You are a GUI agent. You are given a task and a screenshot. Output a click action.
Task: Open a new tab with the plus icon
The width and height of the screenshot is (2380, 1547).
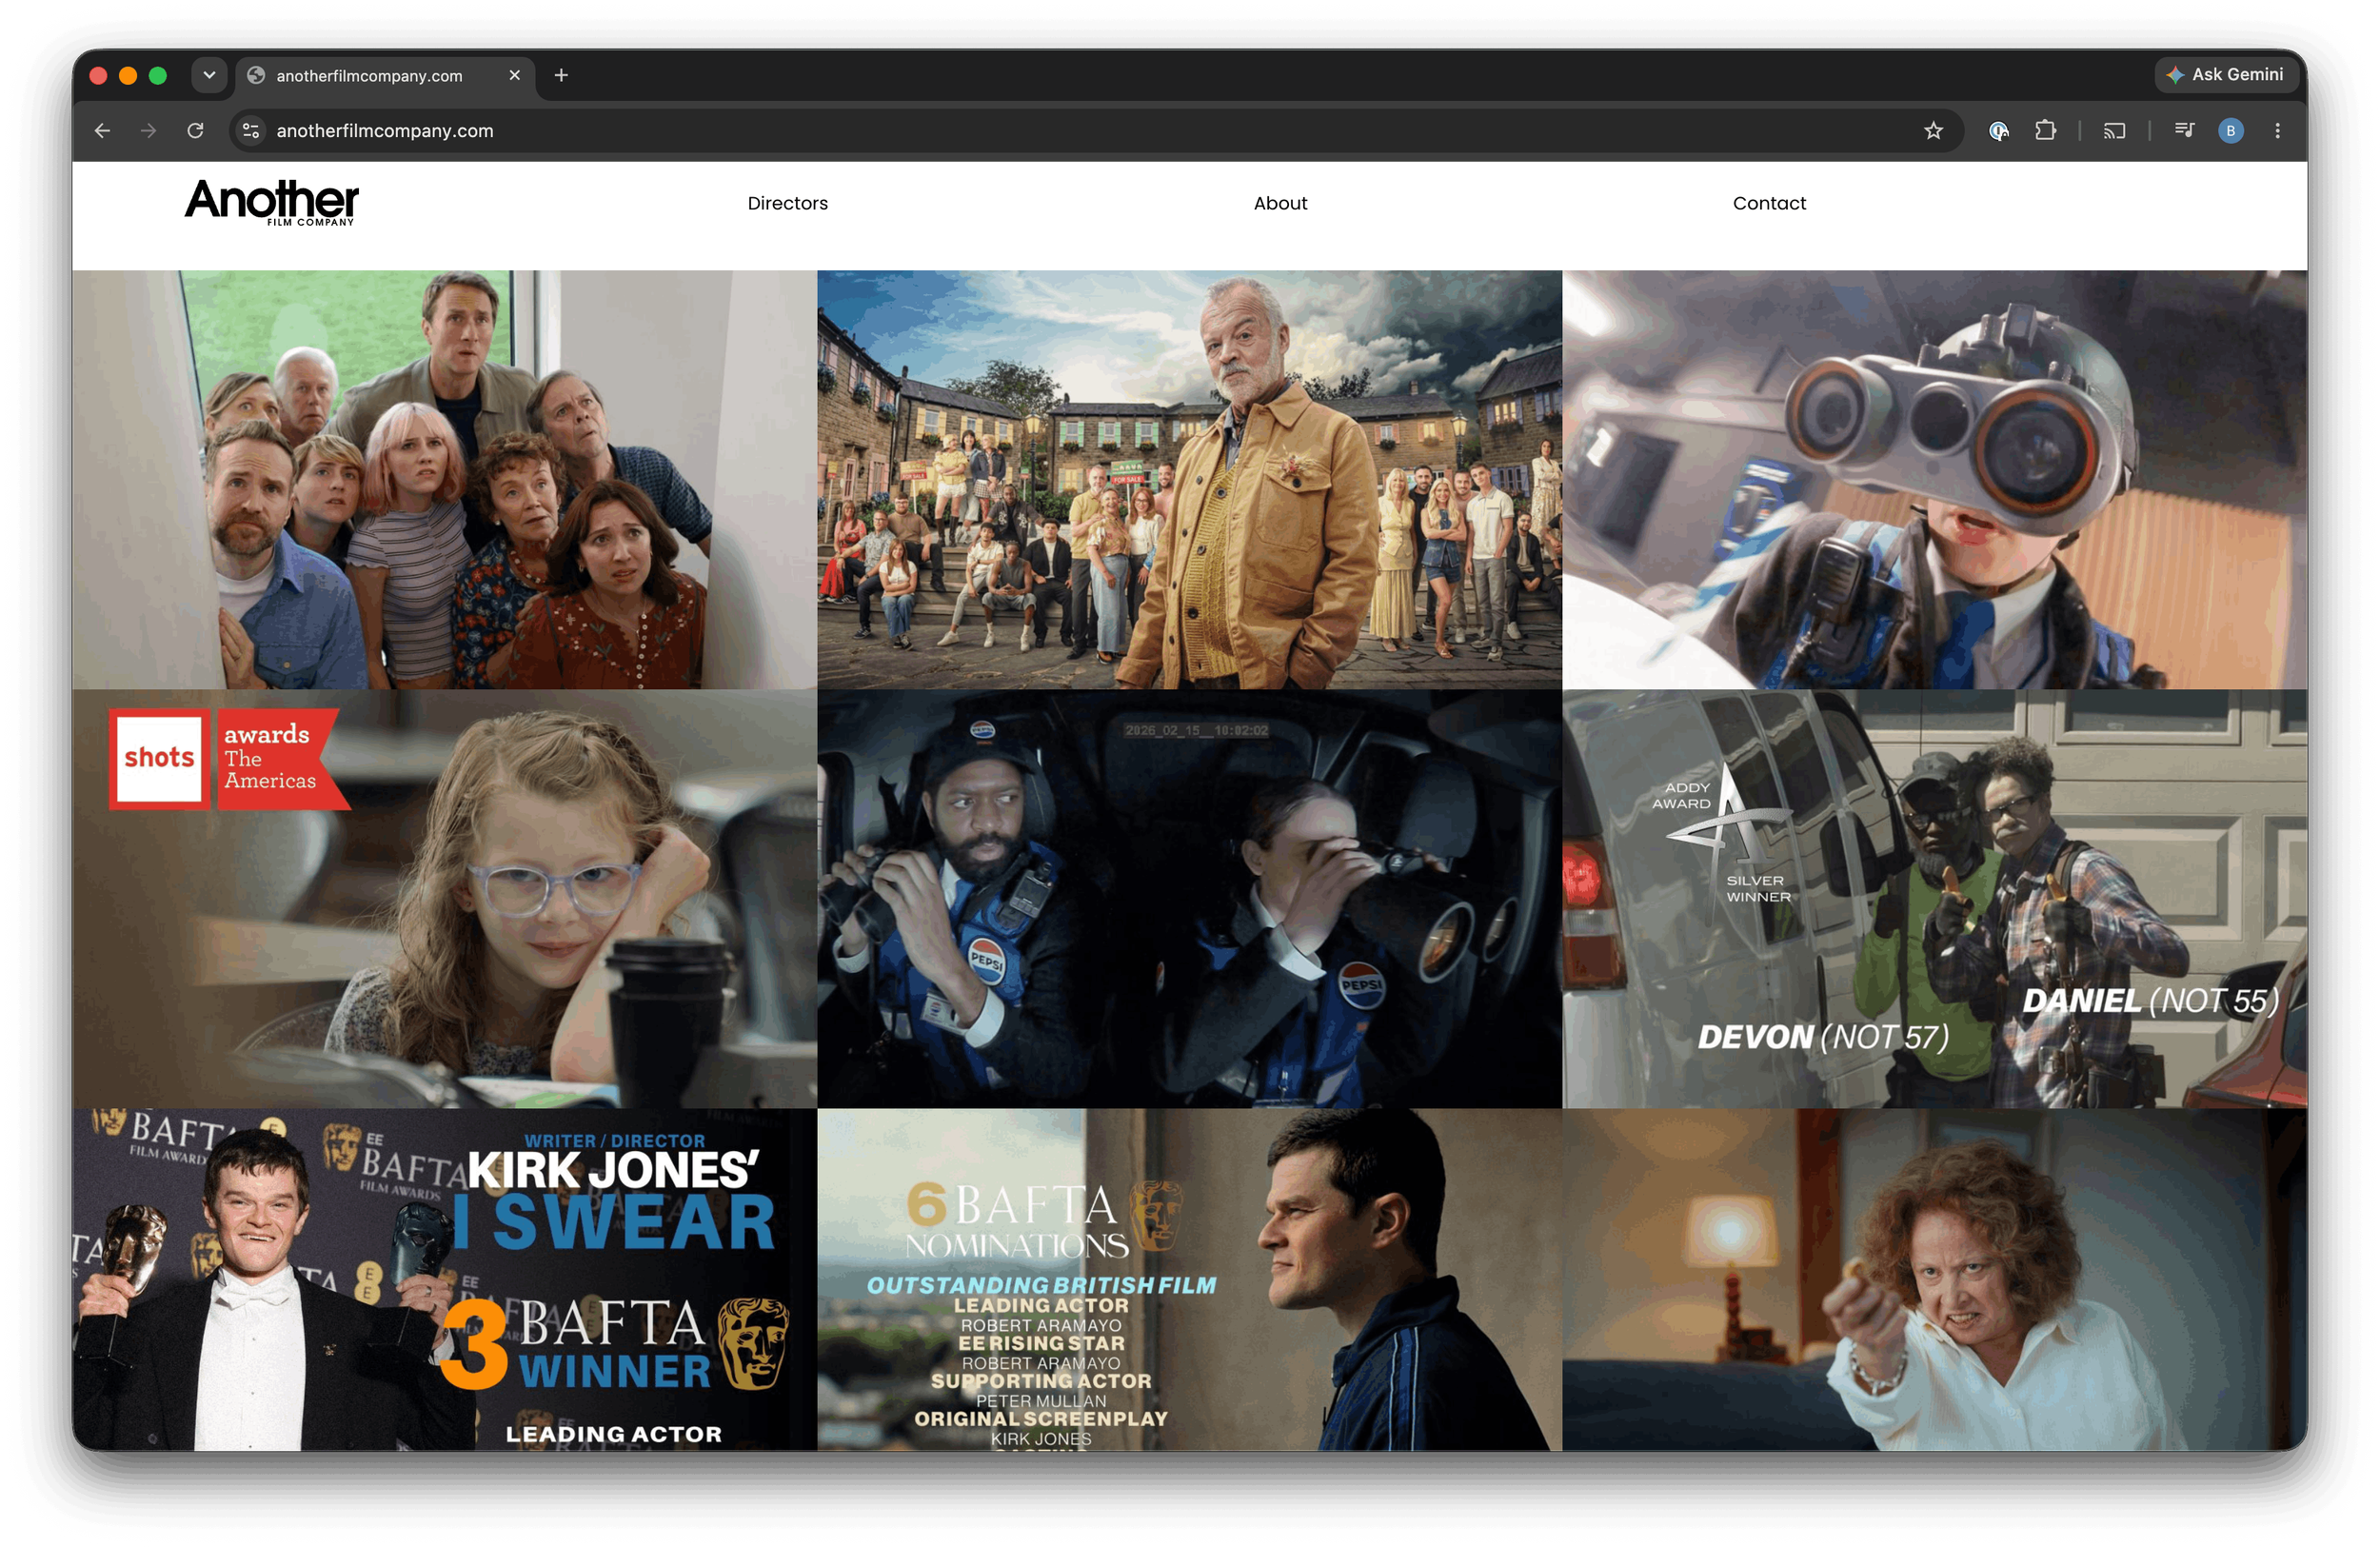[x=561, y=75]
